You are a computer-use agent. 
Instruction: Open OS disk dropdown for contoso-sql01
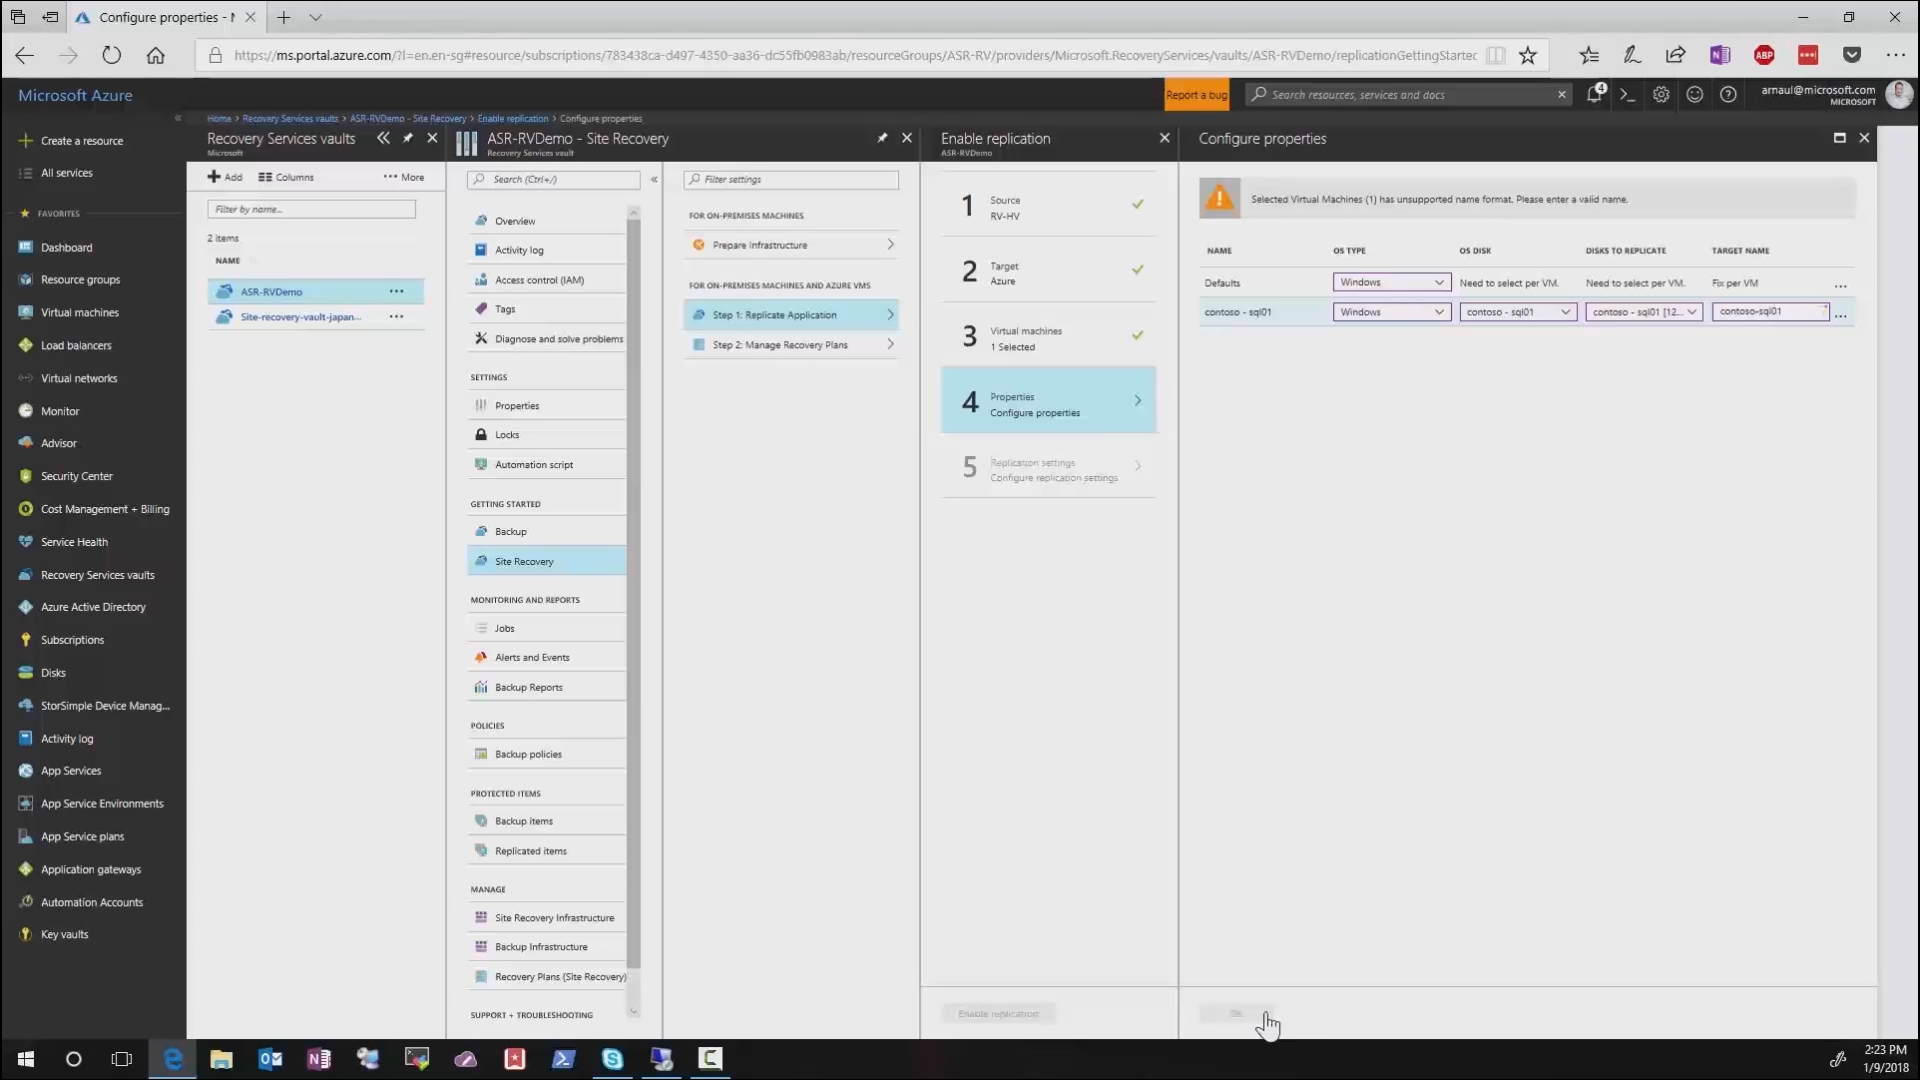(1517, 312)
